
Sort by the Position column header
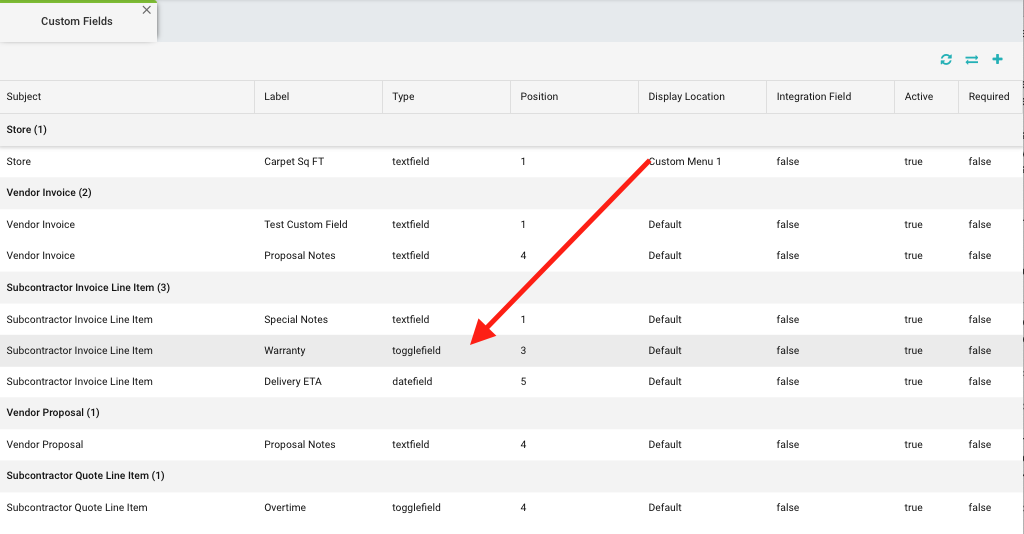point(539,97)
